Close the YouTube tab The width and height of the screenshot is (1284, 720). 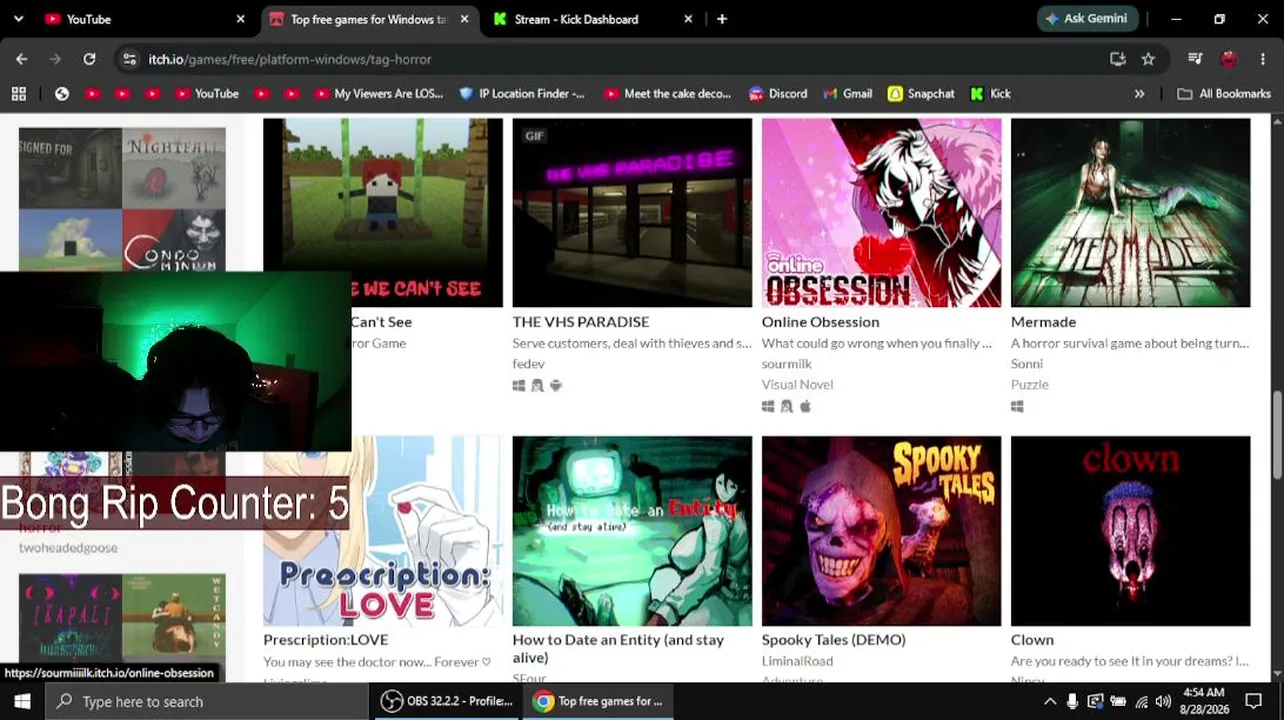coord(240,19)
